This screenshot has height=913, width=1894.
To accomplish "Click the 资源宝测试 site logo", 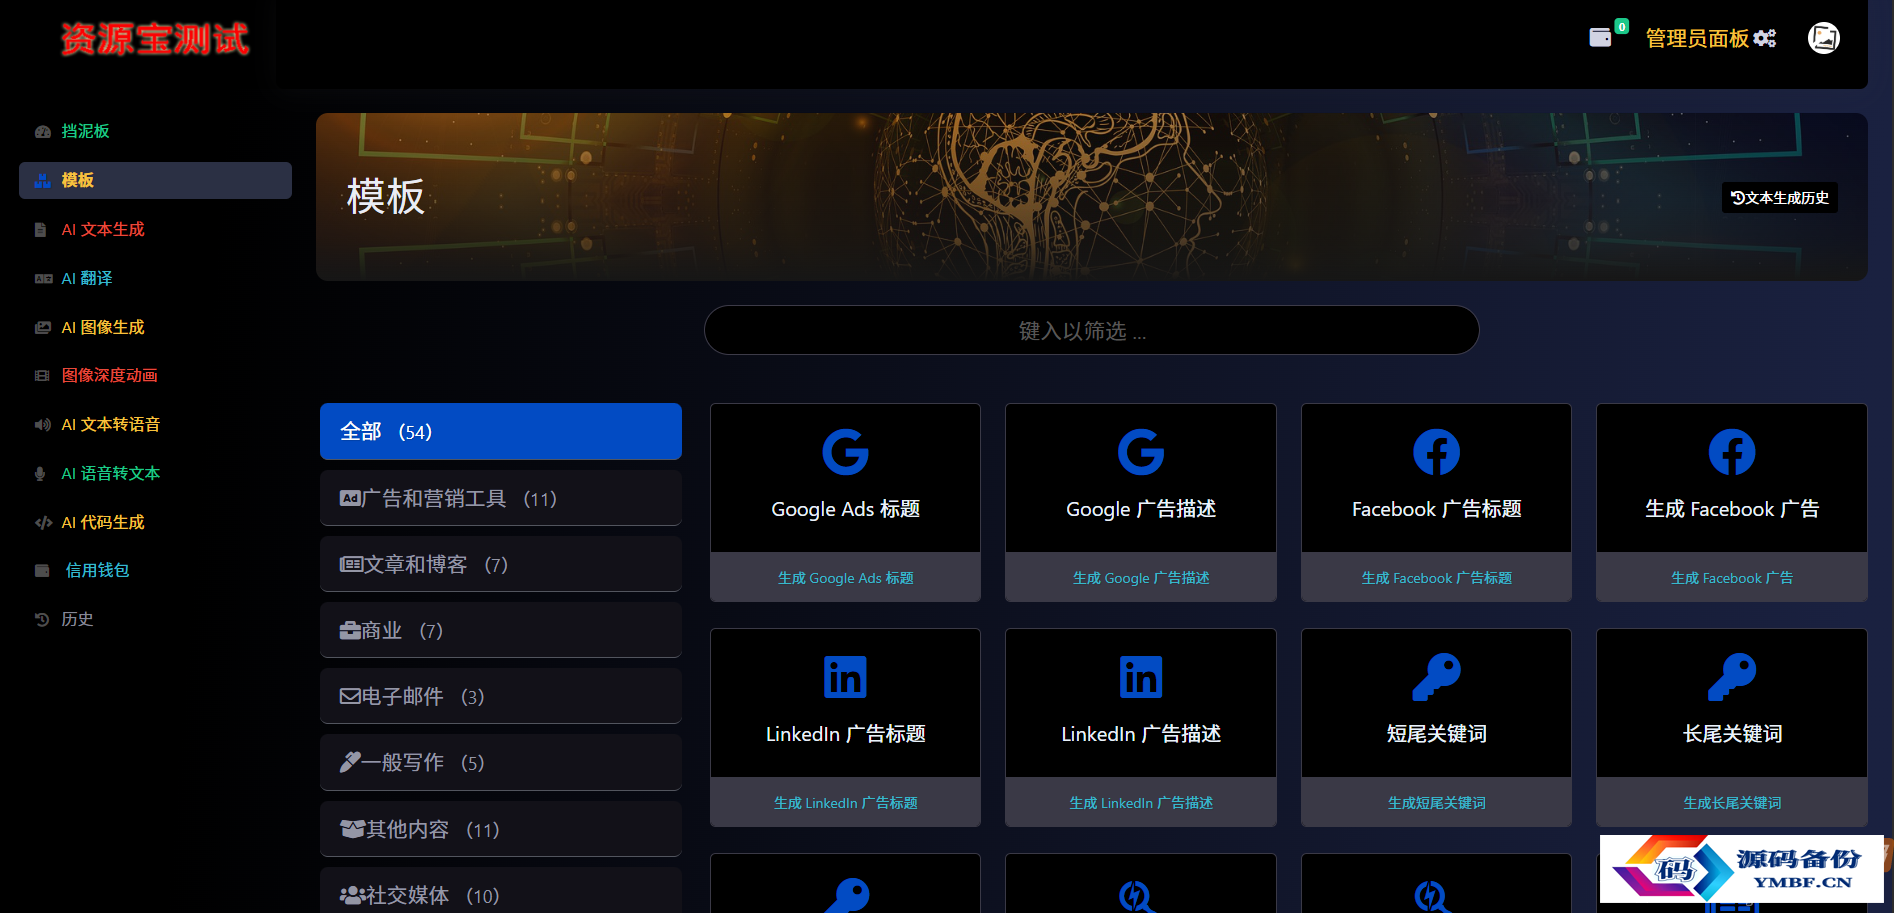I will 155,39.
